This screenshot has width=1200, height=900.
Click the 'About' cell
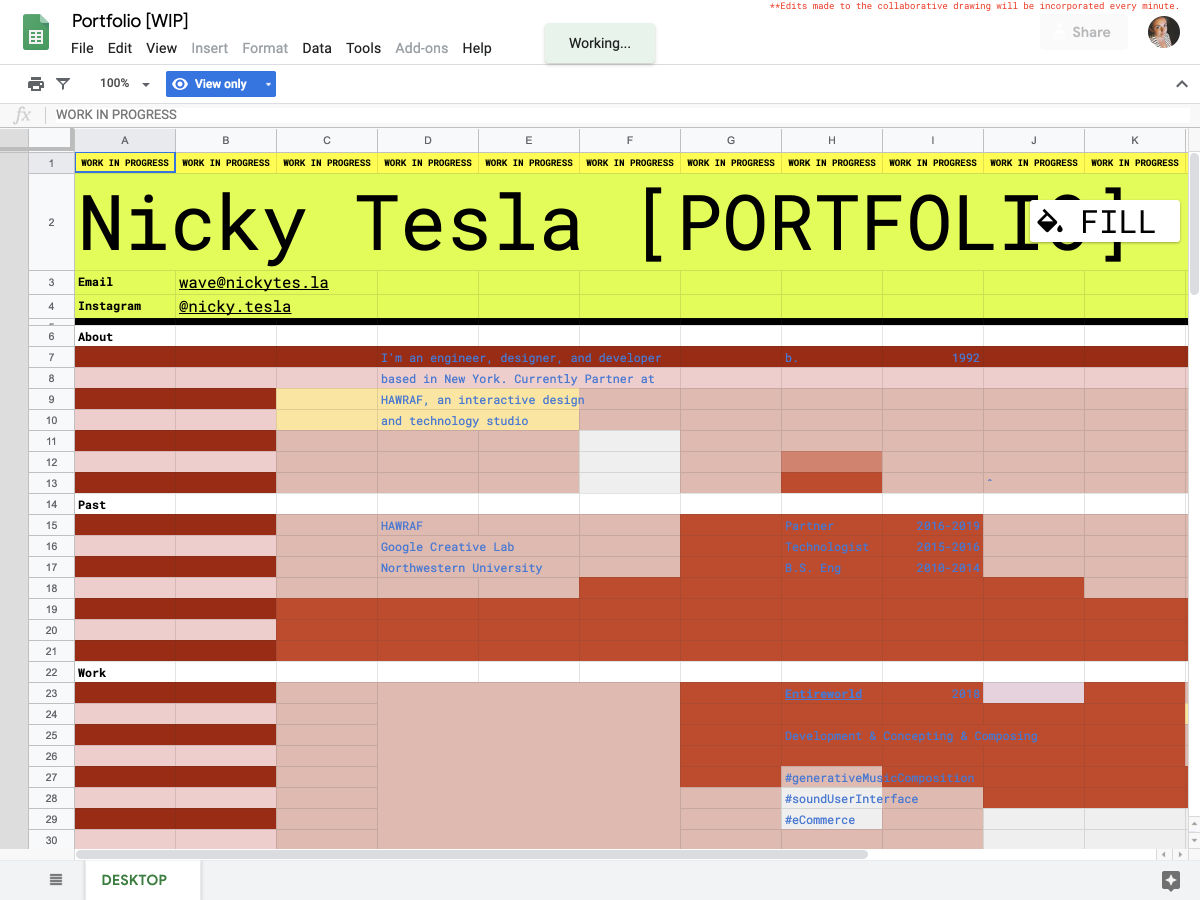click(125, 337)
